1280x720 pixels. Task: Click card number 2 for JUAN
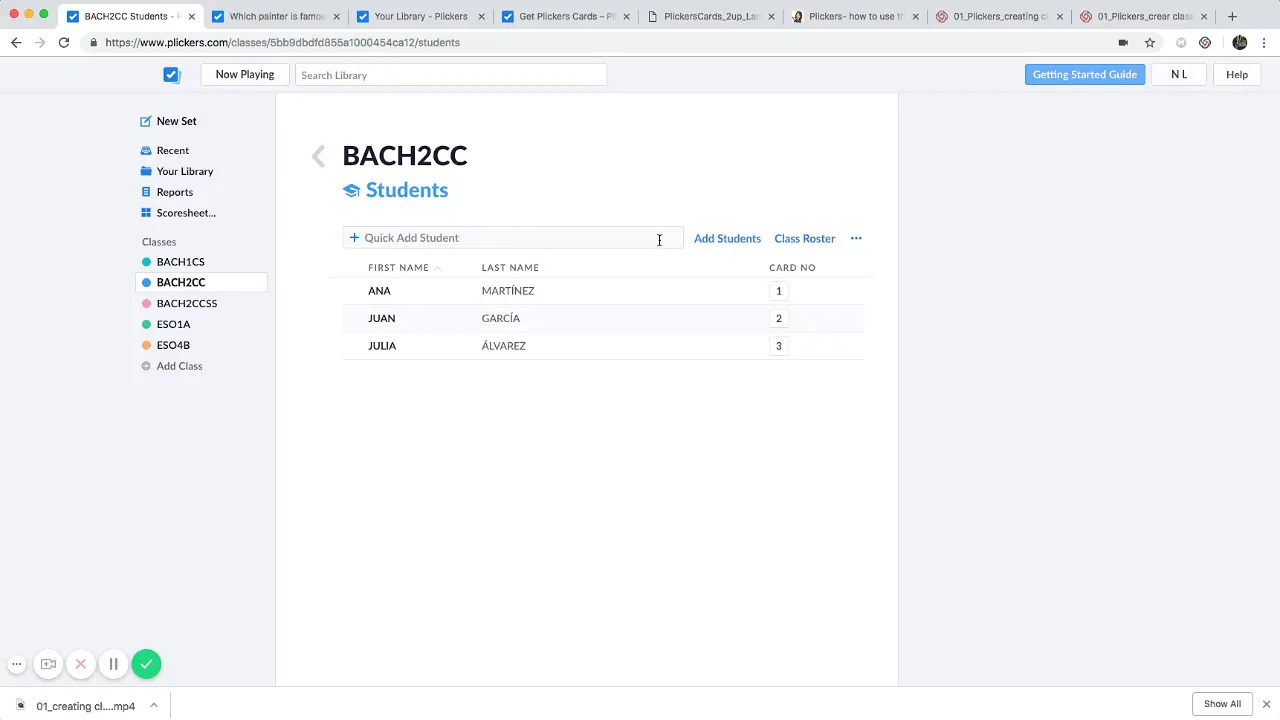tap(779, 318)
